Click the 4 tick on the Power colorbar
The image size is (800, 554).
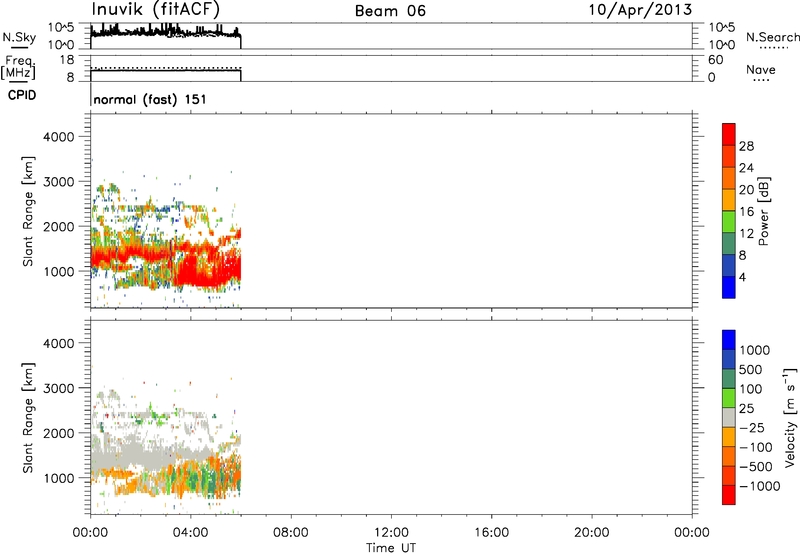742,278
